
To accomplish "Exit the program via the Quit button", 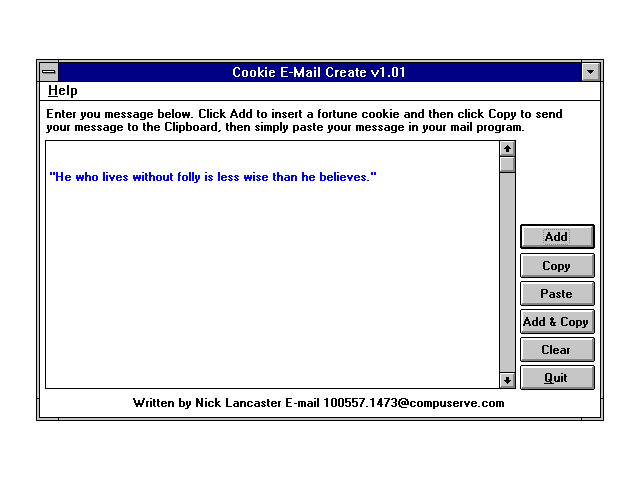I will tap(557, 378).
